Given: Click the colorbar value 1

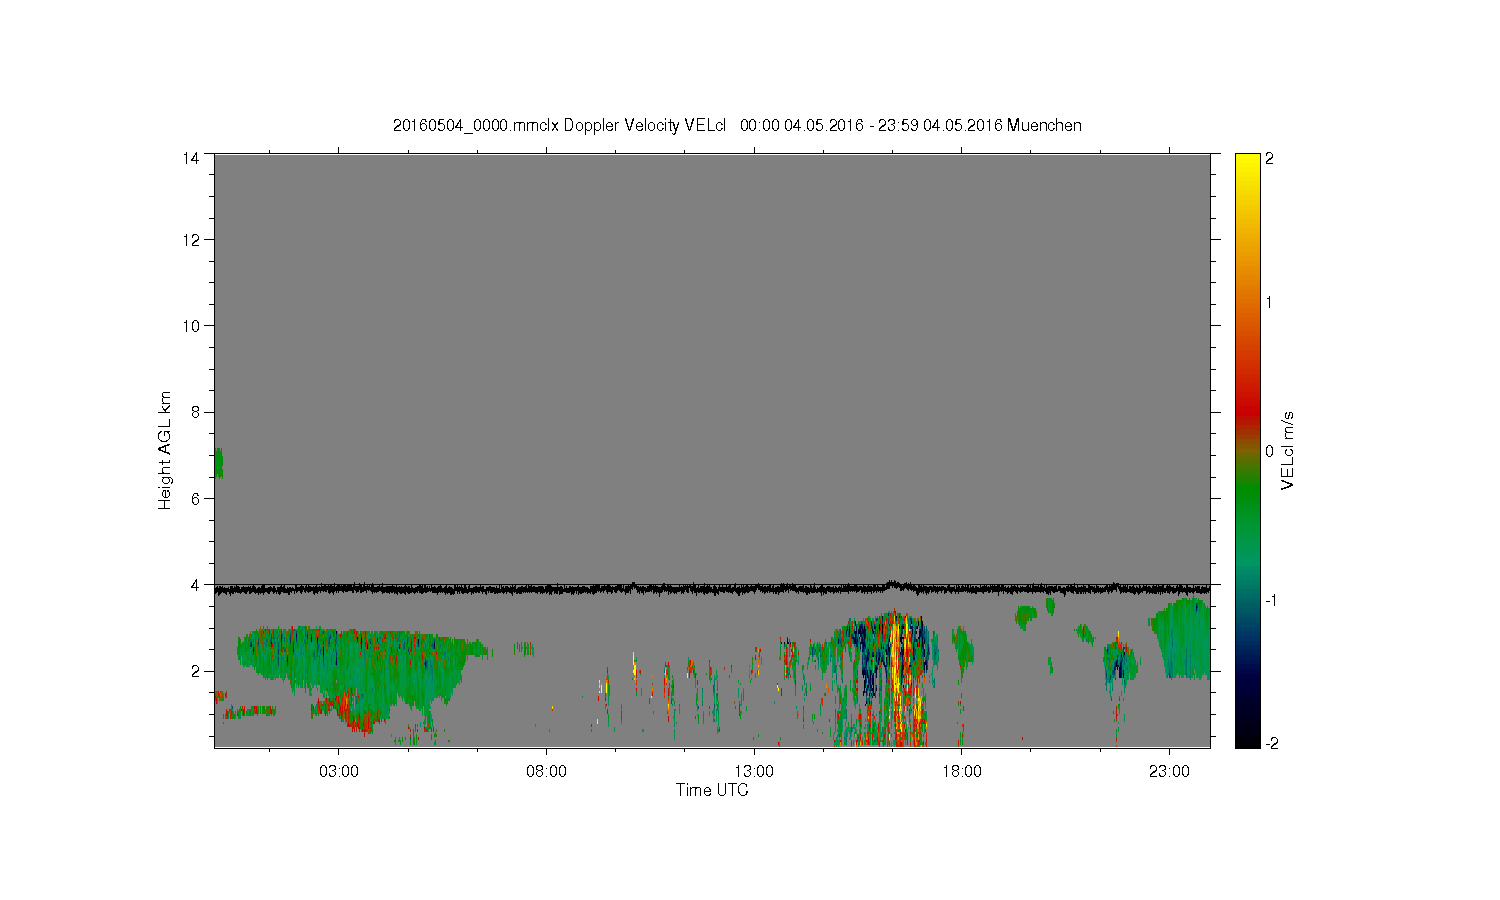Looking at the screenshot, I should [1269, 302].
